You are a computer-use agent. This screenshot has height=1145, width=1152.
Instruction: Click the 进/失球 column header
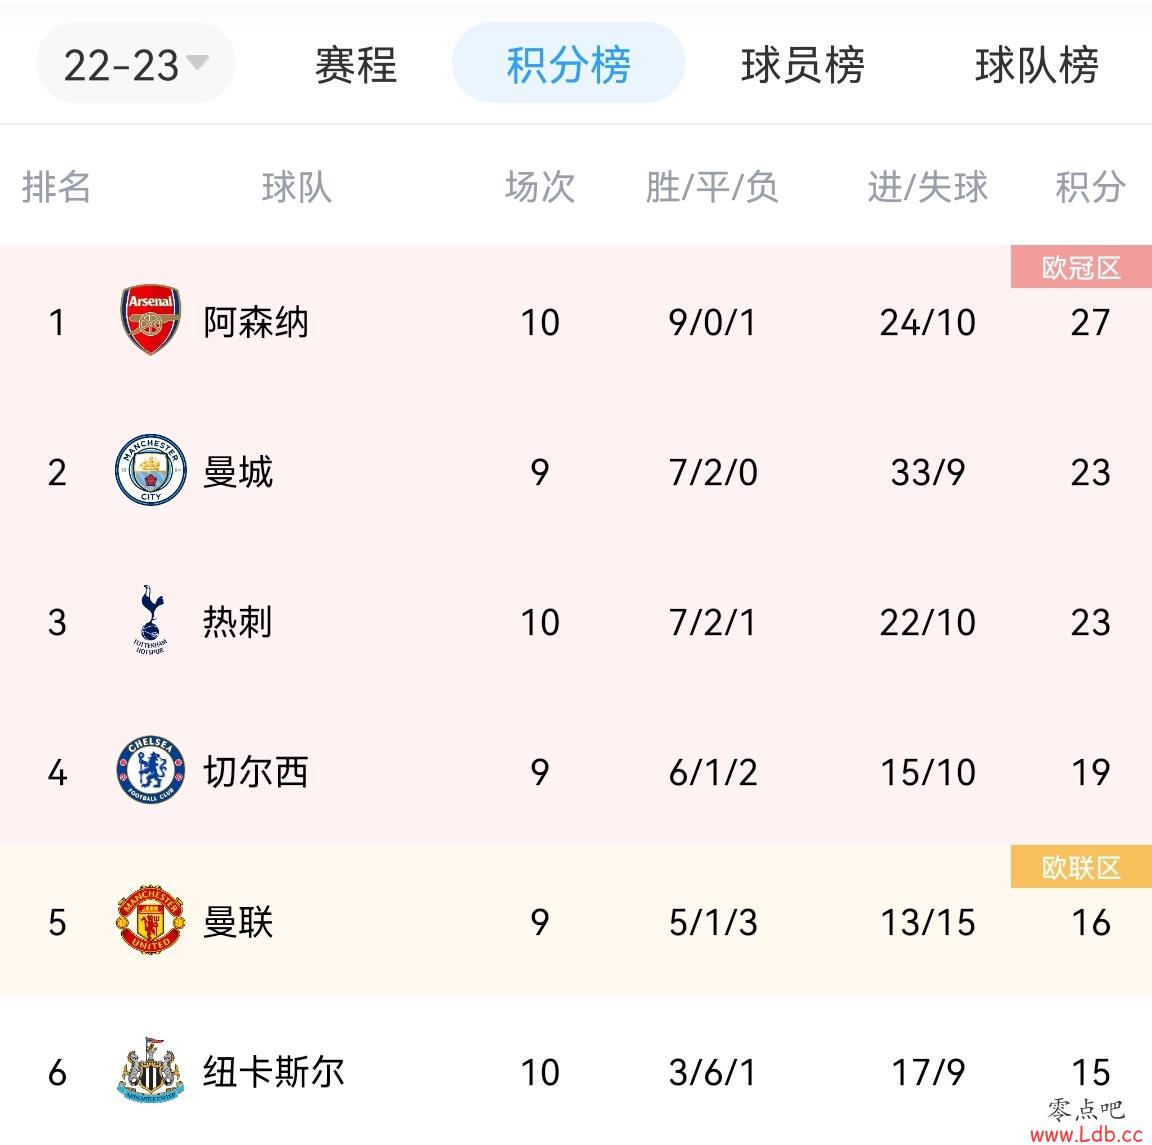(x=928, y=187)
